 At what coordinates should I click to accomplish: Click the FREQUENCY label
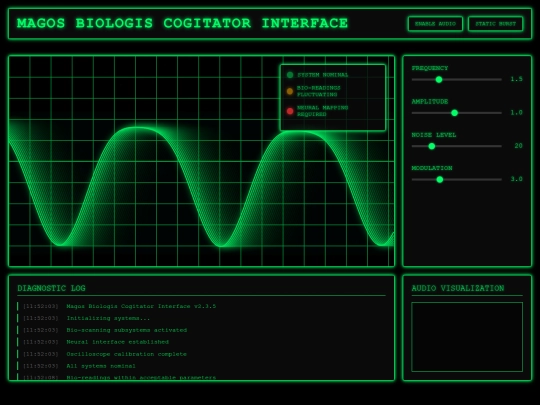(430, 68)
